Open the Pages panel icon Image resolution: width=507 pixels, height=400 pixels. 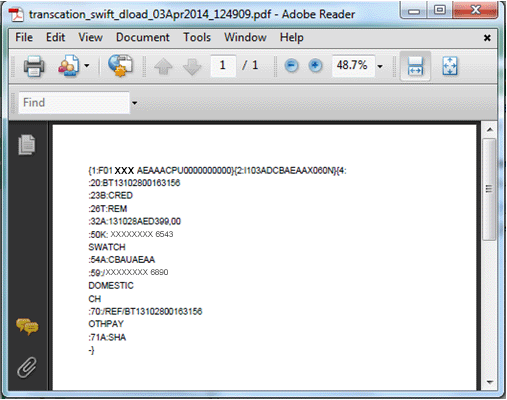point(26,145)
